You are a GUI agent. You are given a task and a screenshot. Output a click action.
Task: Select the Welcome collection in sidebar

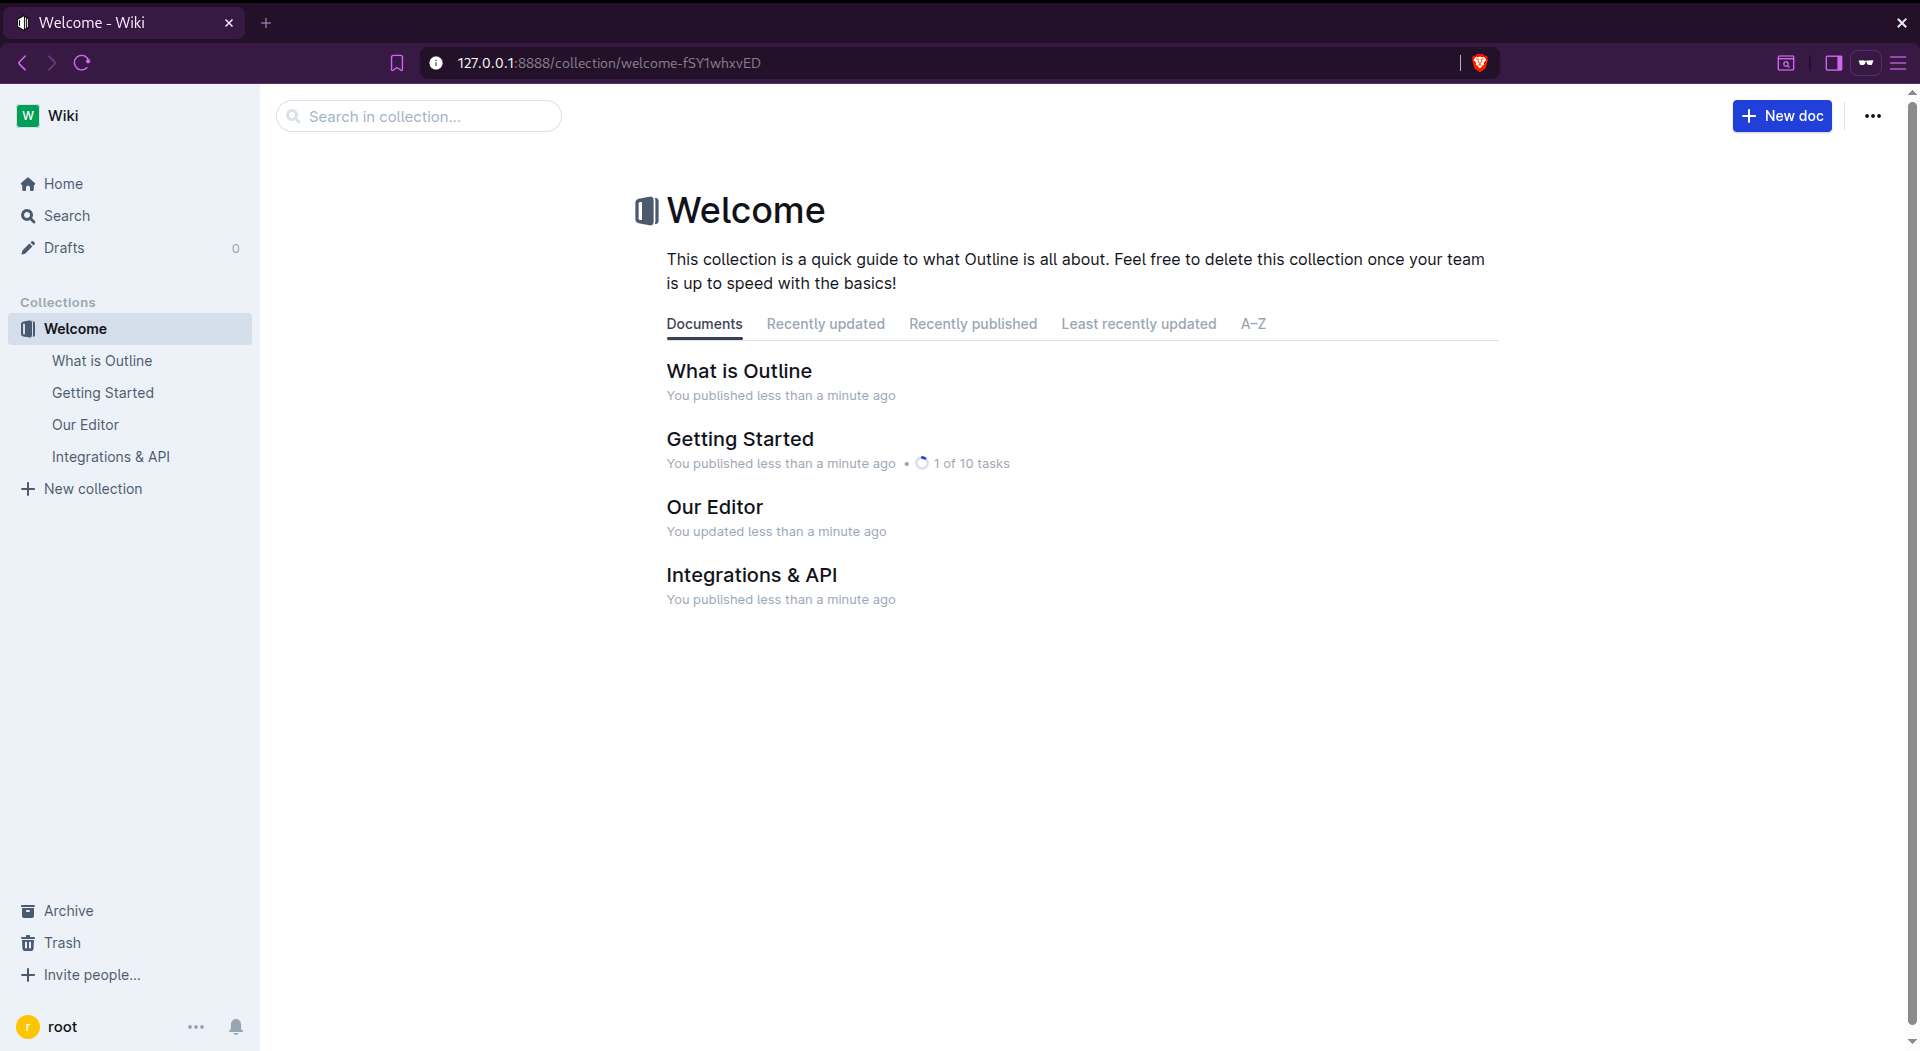[x=130, y=329]
